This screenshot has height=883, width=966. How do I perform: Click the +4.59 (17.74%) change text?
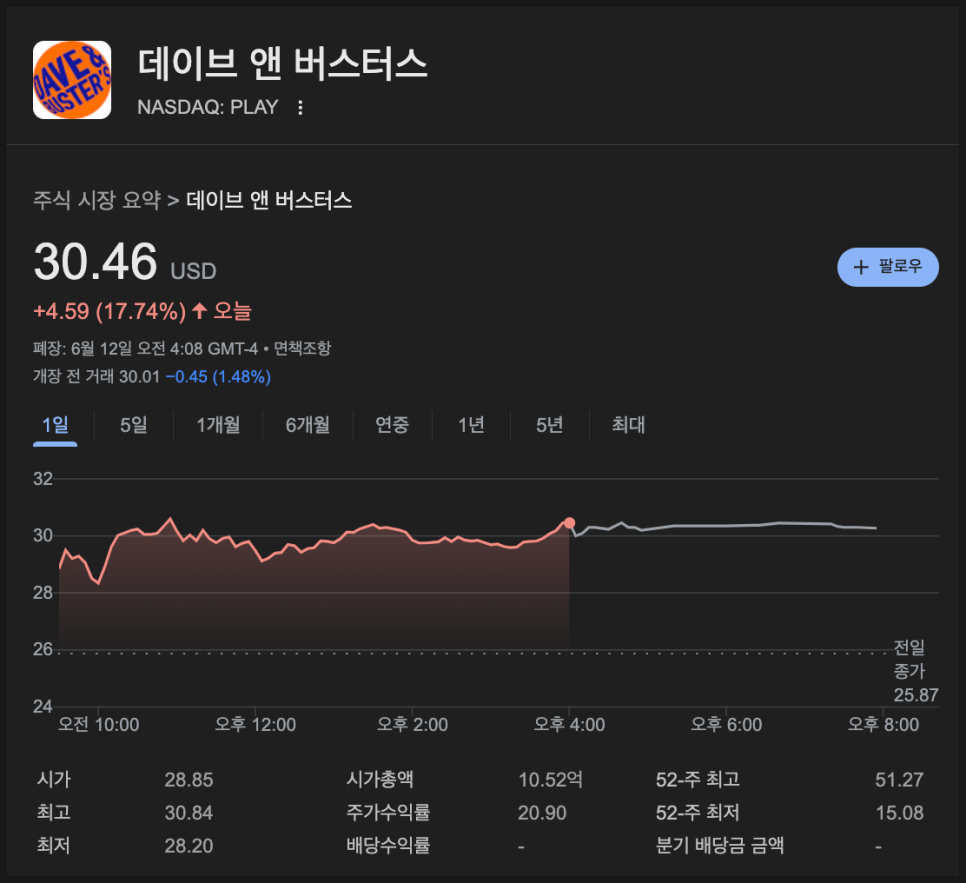(110, 312)
